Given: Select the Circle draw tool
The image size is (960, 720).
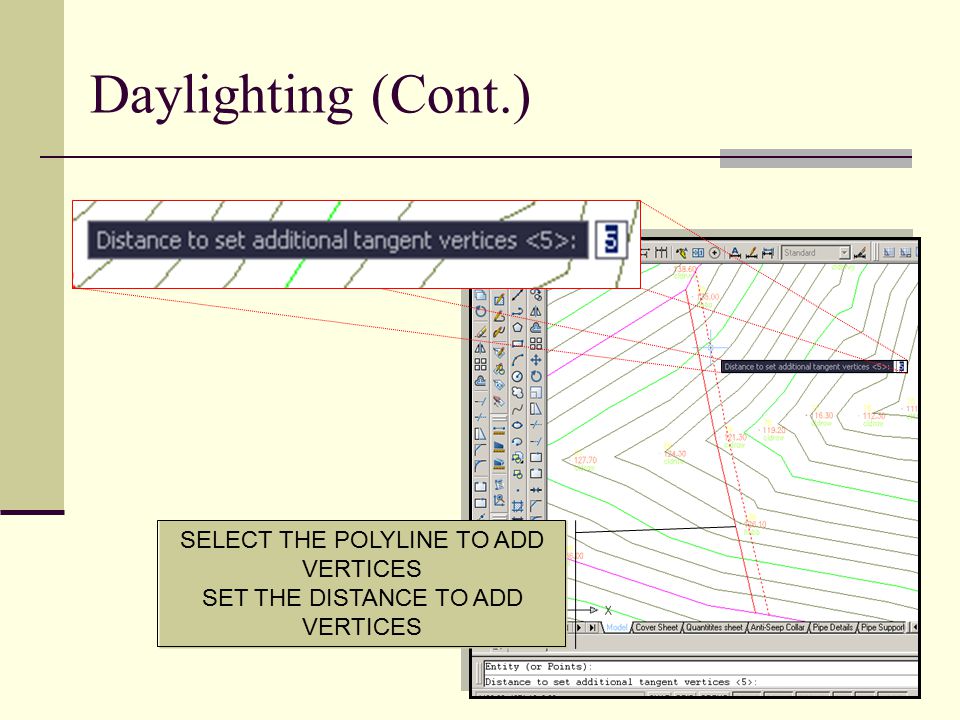Looking at the screenshot, I should click(x=517, y=377).
